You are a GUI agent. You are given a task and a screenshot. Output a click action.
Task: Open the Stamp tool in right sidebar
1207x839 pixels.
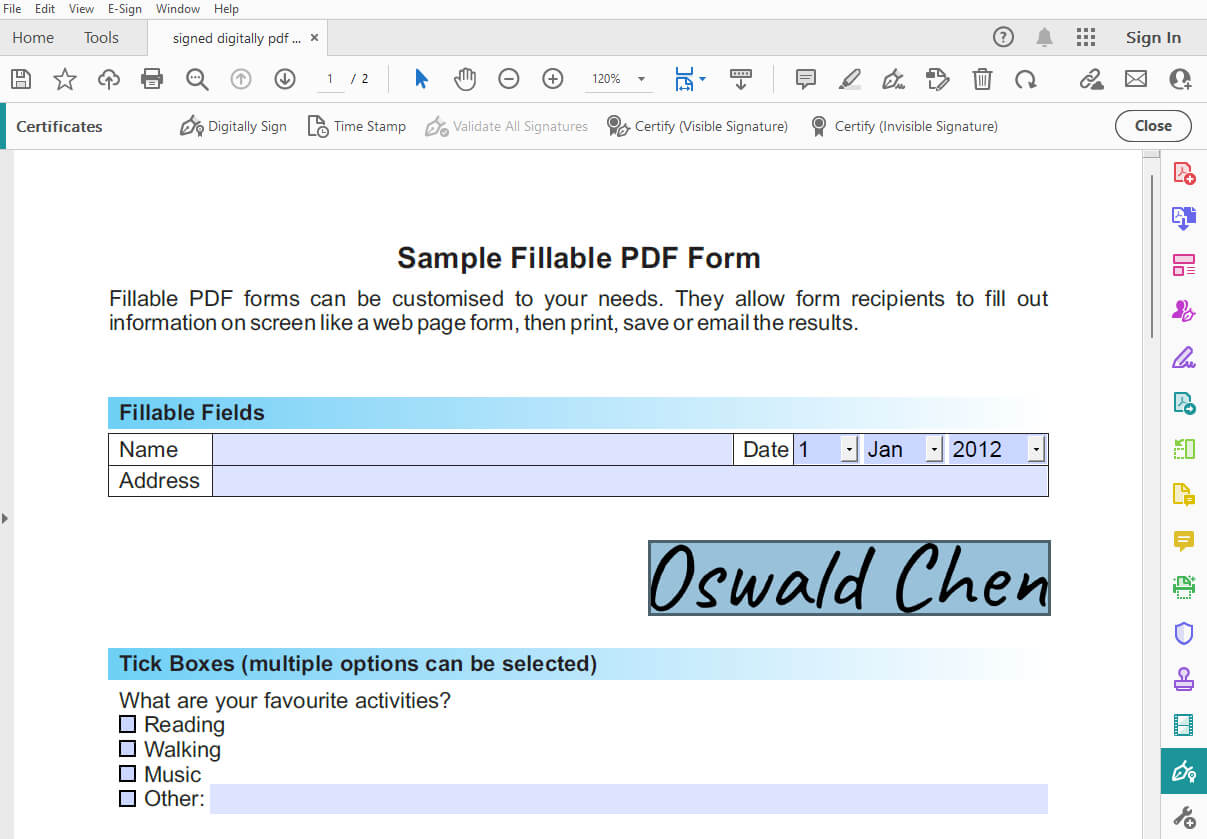(x=1184, y=678)
